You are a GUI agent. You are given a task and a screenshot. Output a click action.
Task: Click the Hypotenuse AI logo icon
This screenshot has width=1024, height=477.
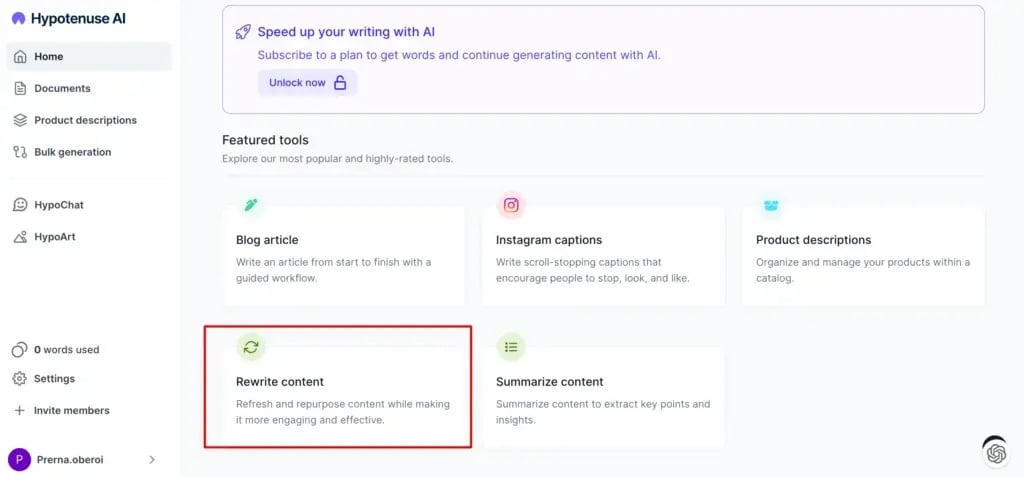pyautogui.click(x=18, y=18)
